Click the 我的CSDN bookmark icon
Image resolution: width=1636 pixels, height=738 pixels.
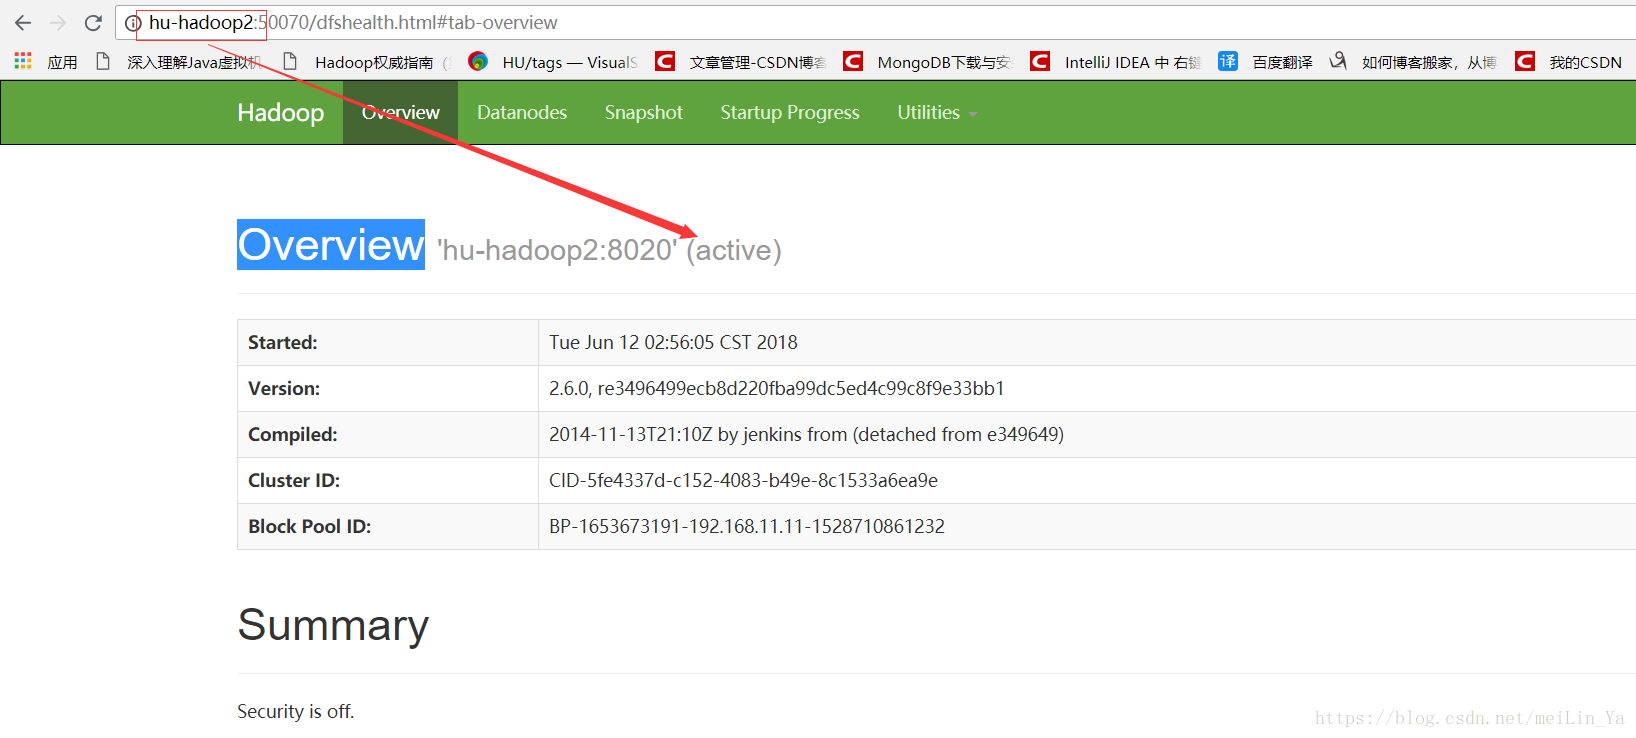(x=1525, y=61)
